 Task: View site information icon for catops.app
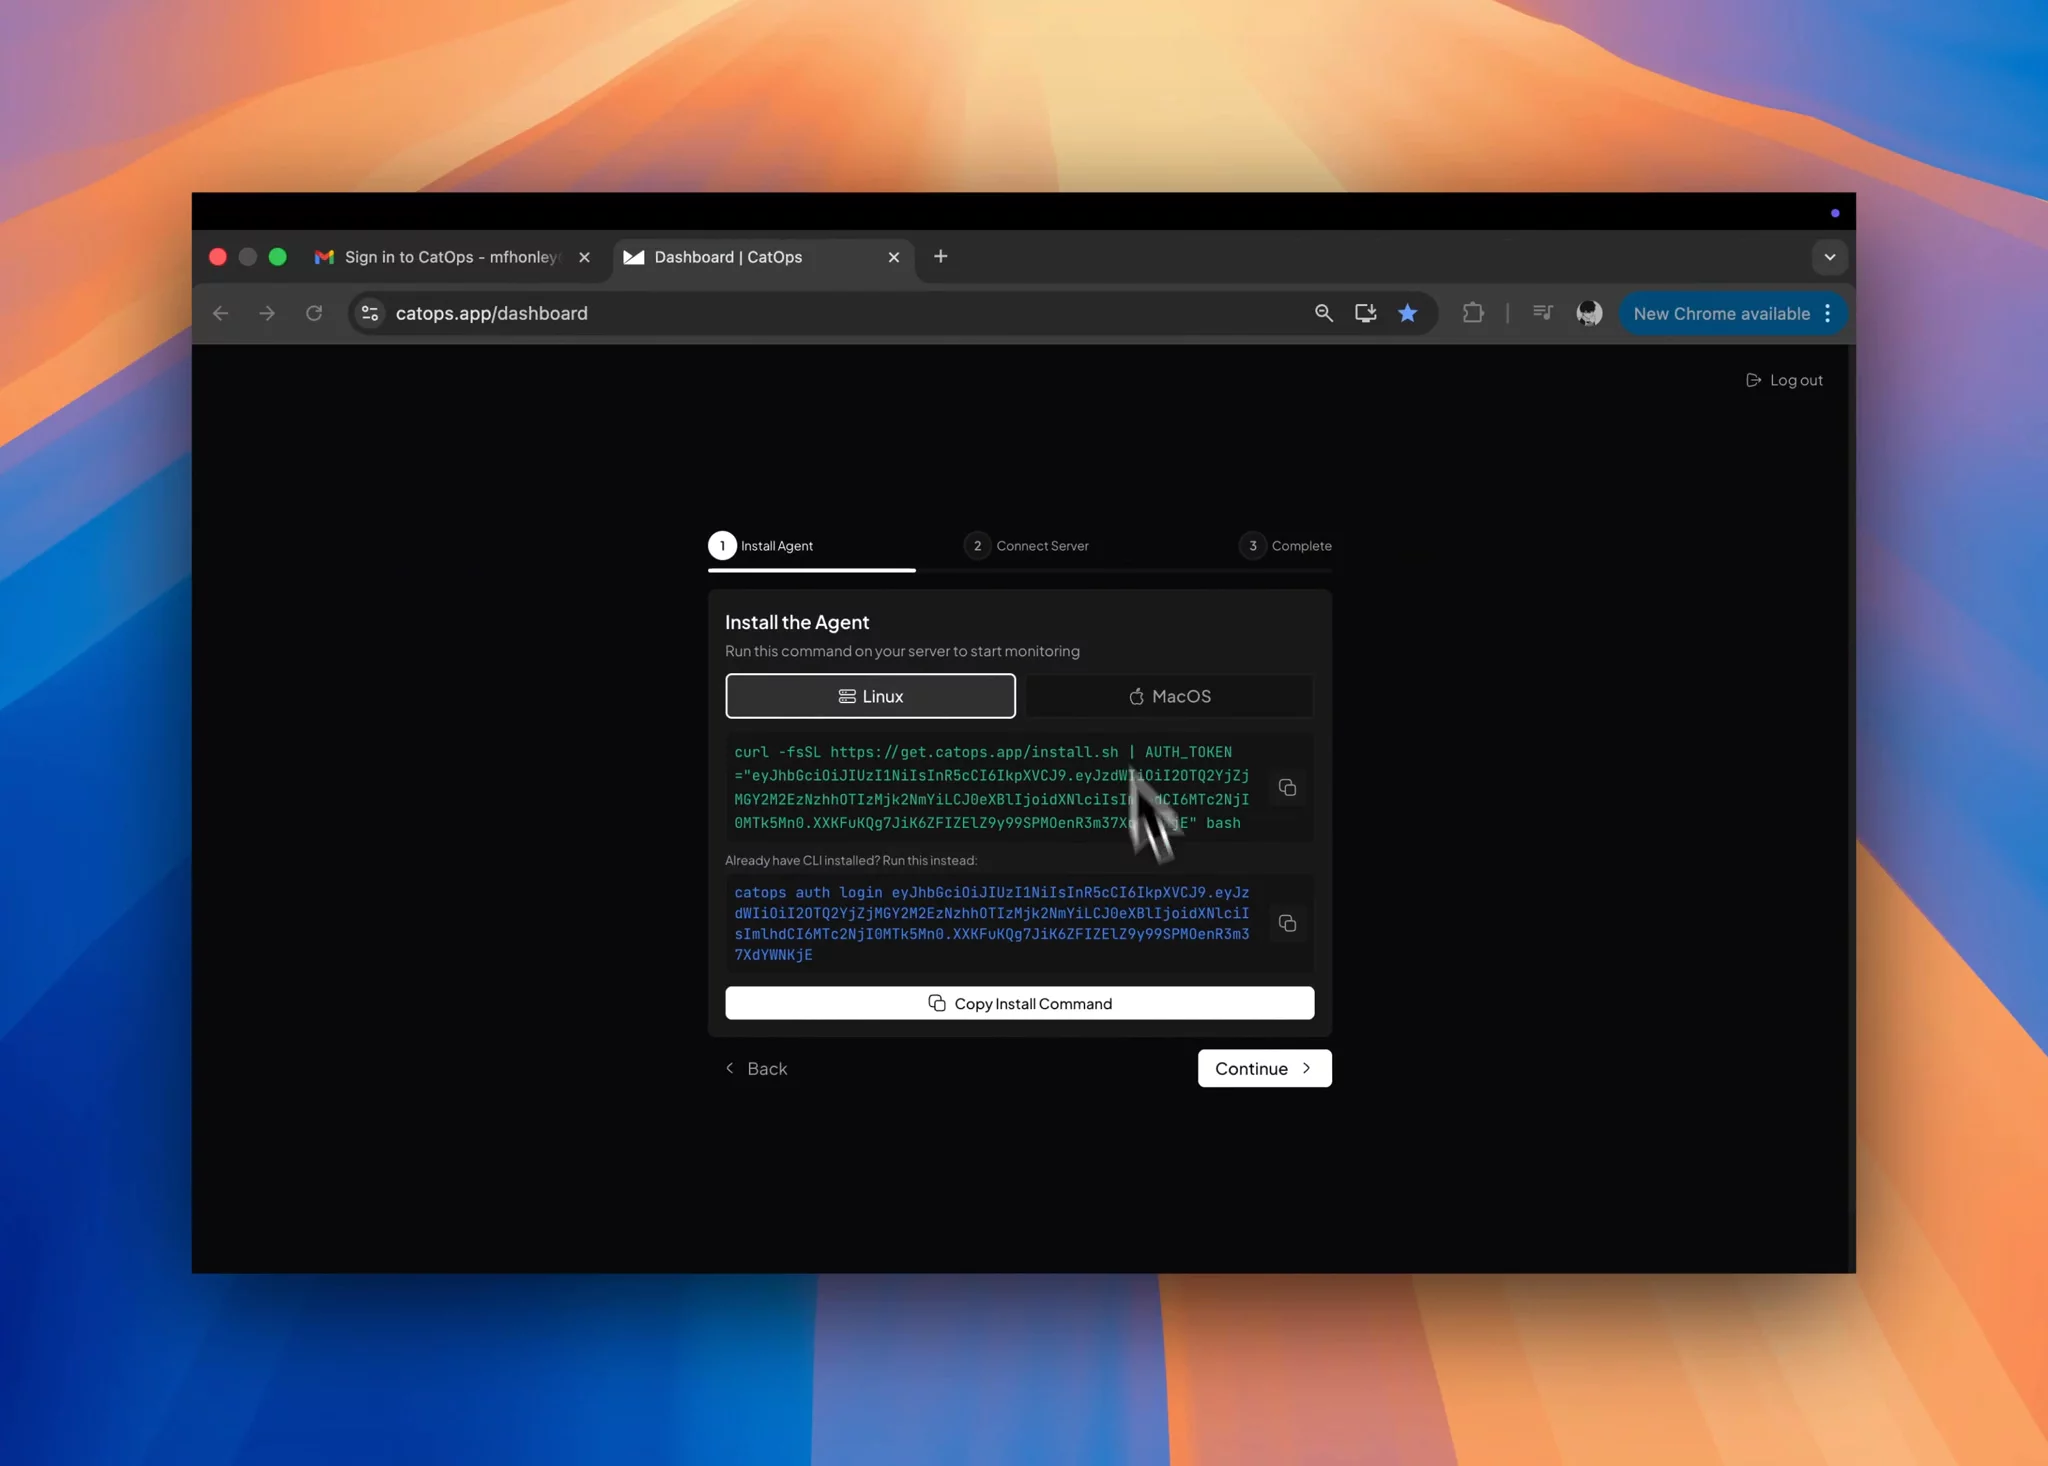[370, 313]
